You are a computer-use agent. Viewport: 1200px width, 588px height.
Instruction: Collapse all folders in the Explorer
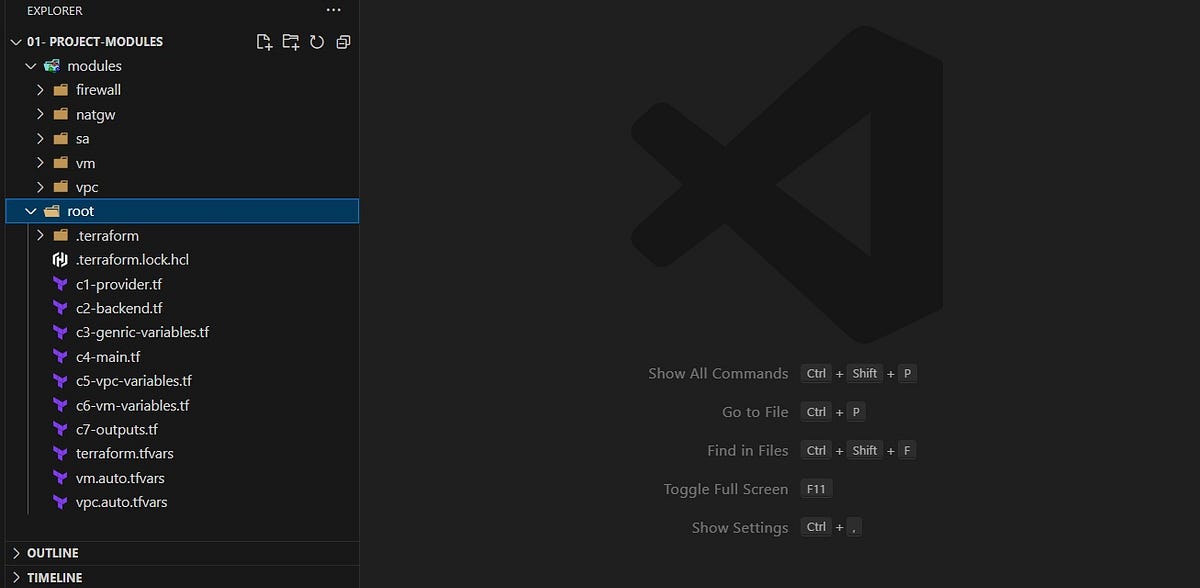point(343,42)
